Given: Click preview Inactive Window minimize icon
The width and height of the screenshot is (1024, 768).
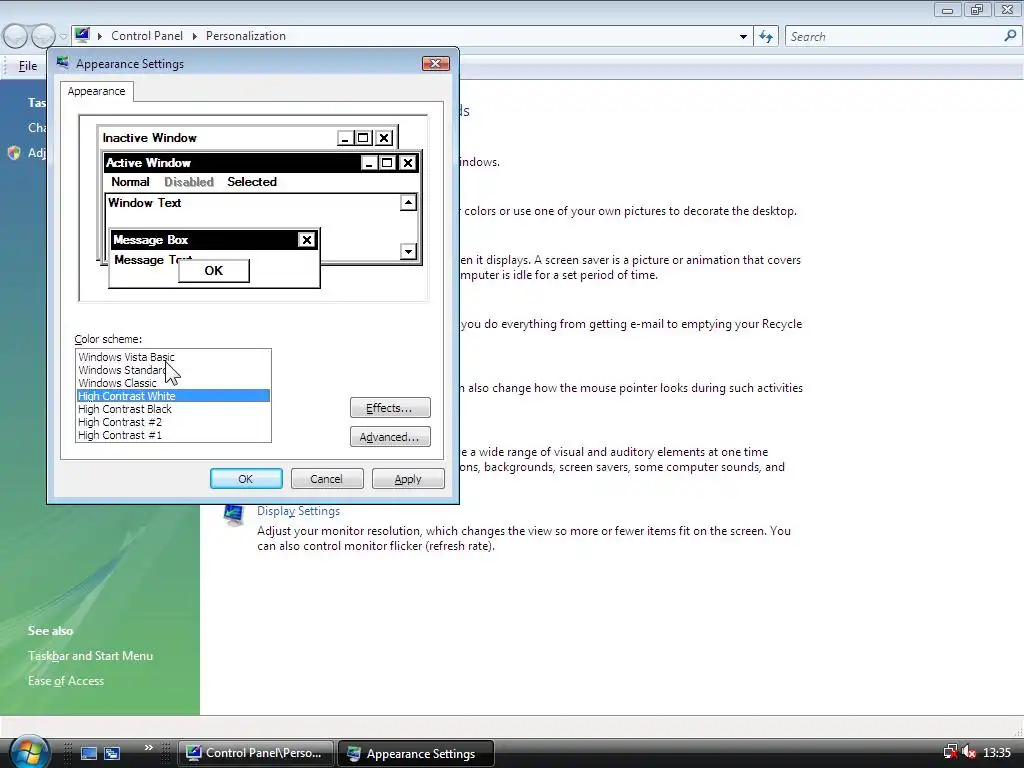Looking at the screenshot, I should 345,138.
